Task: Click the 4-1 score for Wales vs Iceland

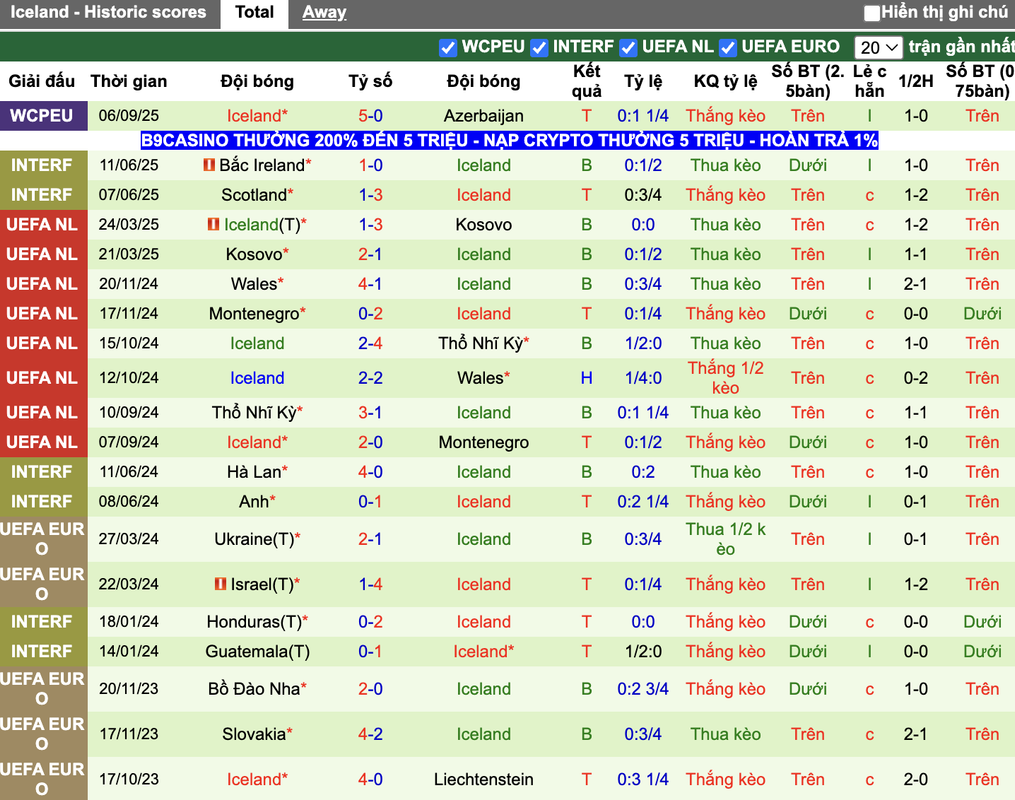Action: click(370, 284)
